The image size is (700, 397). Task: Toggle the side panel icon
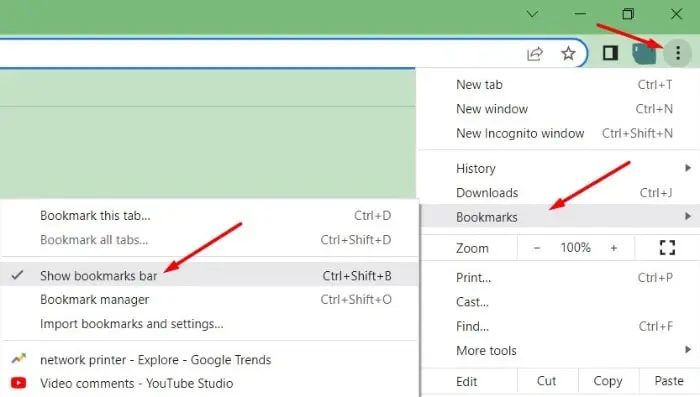610,53
